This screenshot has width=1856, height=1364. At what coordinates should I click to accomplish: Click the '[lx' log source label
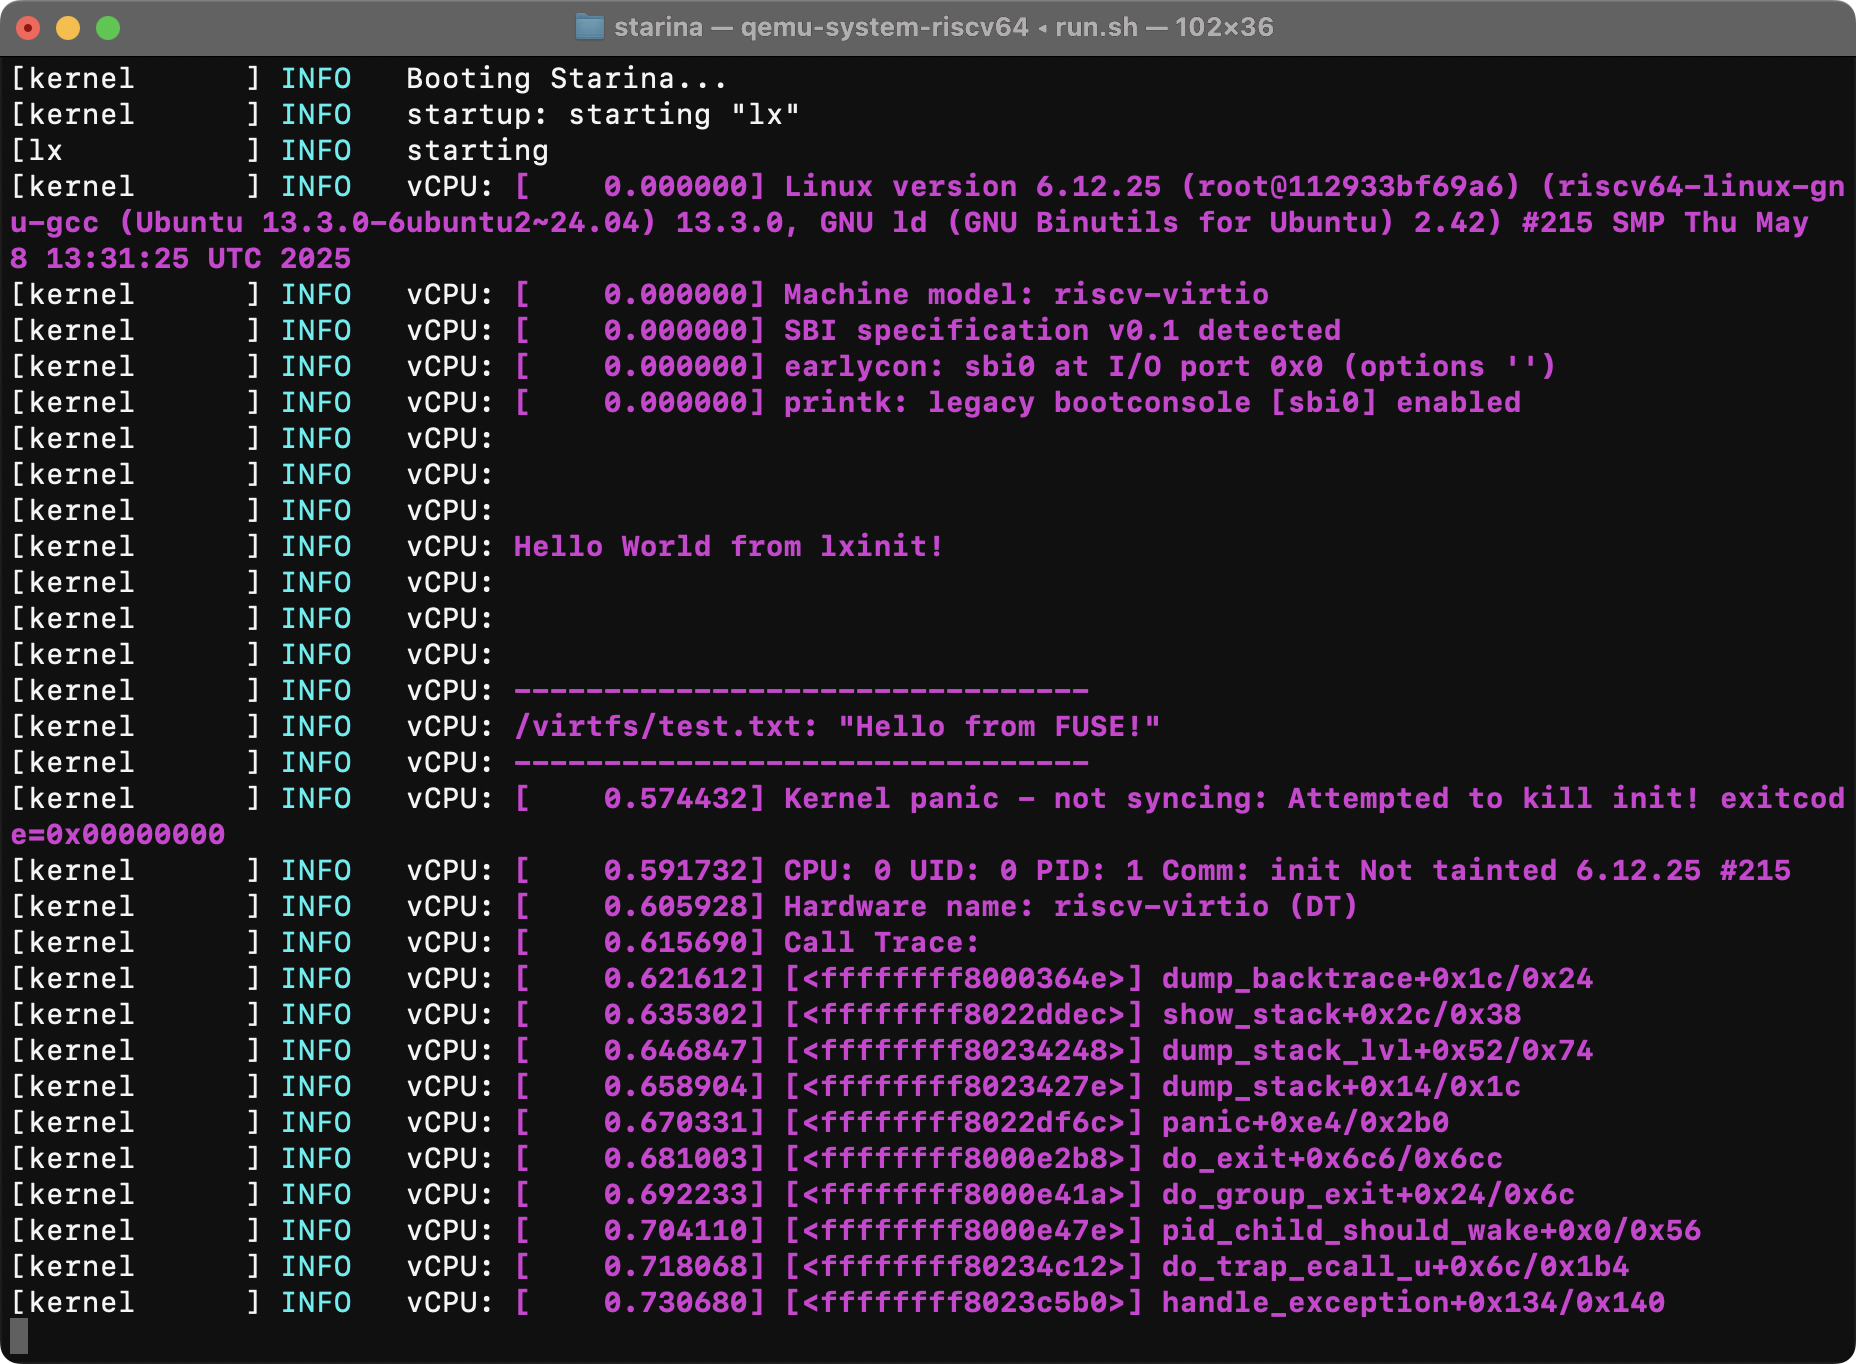pyautogui.click(x=37, y=151)
